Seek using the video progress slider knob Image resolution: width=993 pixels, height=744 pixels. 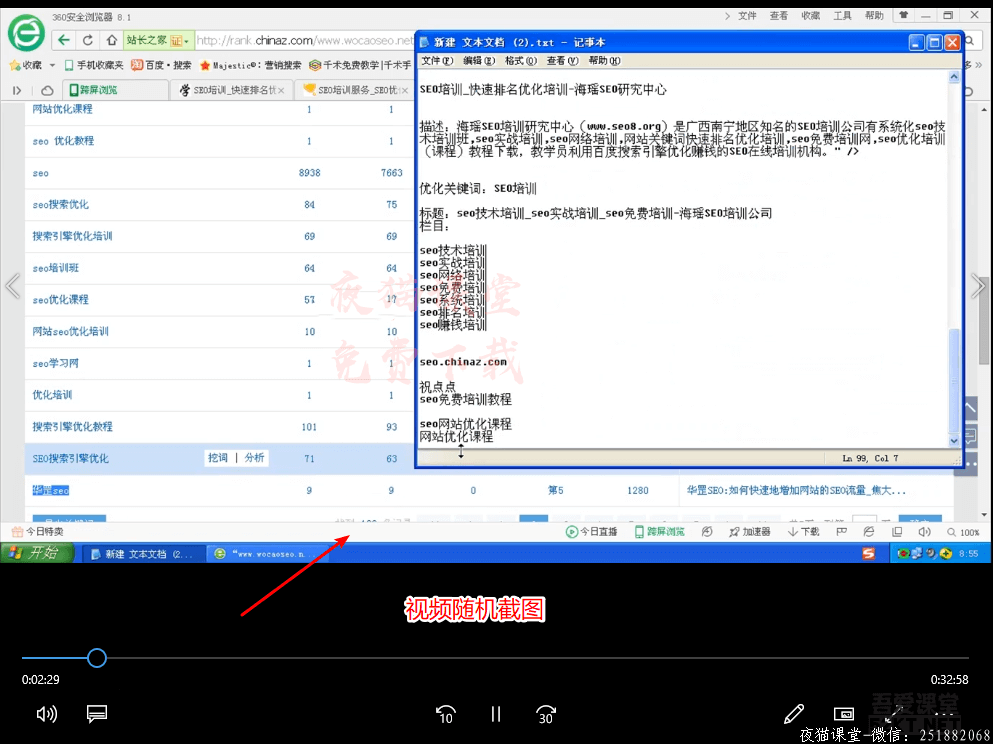pos(97,659)
